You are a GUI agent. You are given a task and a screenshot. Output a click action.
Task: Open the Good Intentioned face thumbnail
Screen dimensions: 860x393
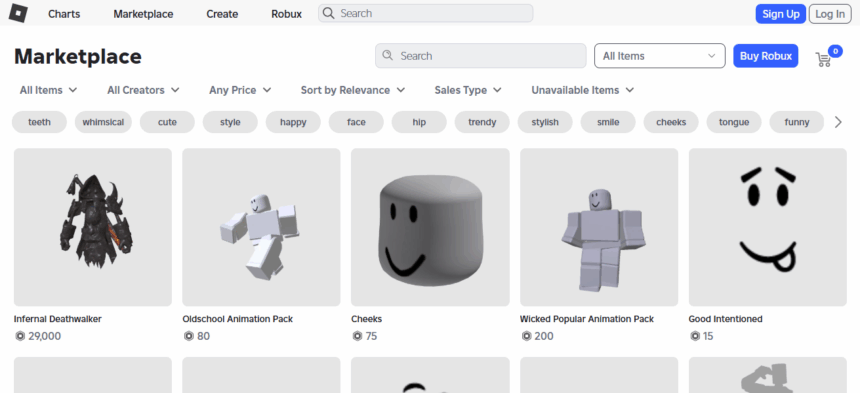coord(768,227)
